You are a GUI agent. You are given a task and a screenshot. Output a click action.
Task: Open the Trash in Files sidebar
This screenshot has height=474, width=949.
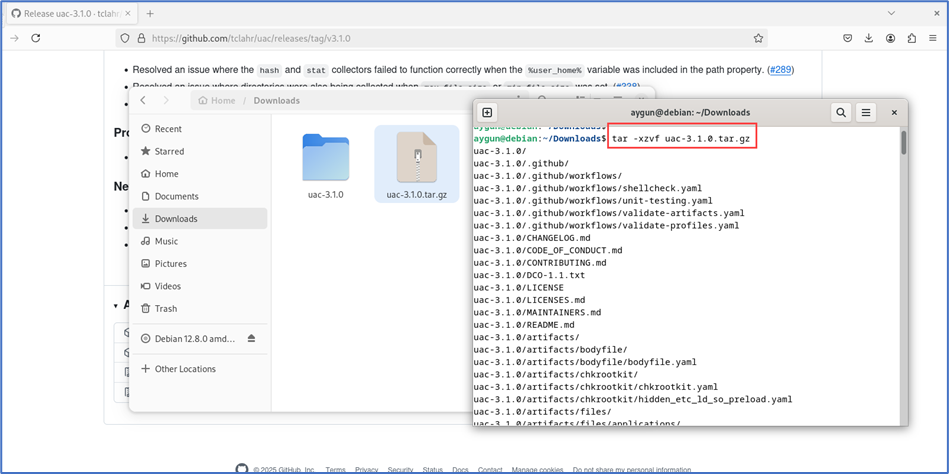pos(166,309)
